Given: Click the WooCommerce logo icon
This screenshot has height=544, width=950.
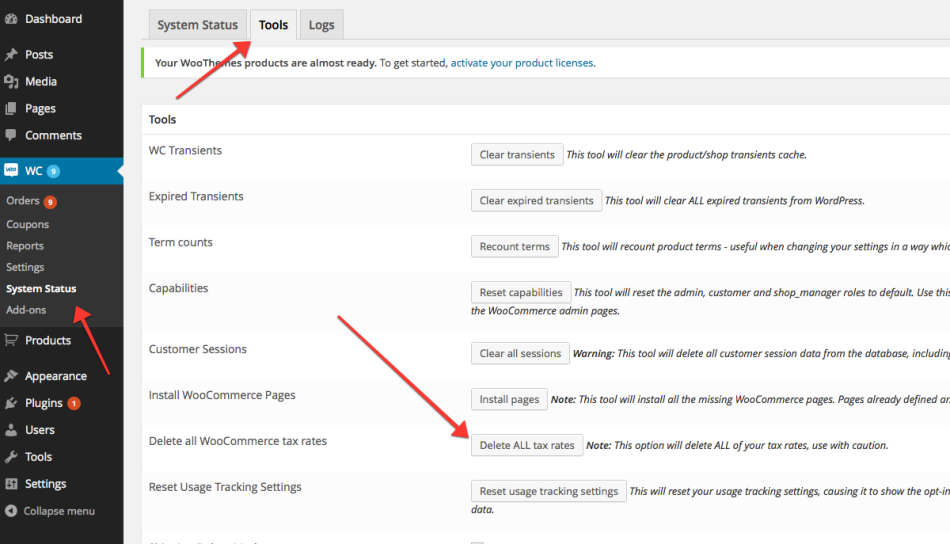Looking at the screenshot, I should (11, 170).
